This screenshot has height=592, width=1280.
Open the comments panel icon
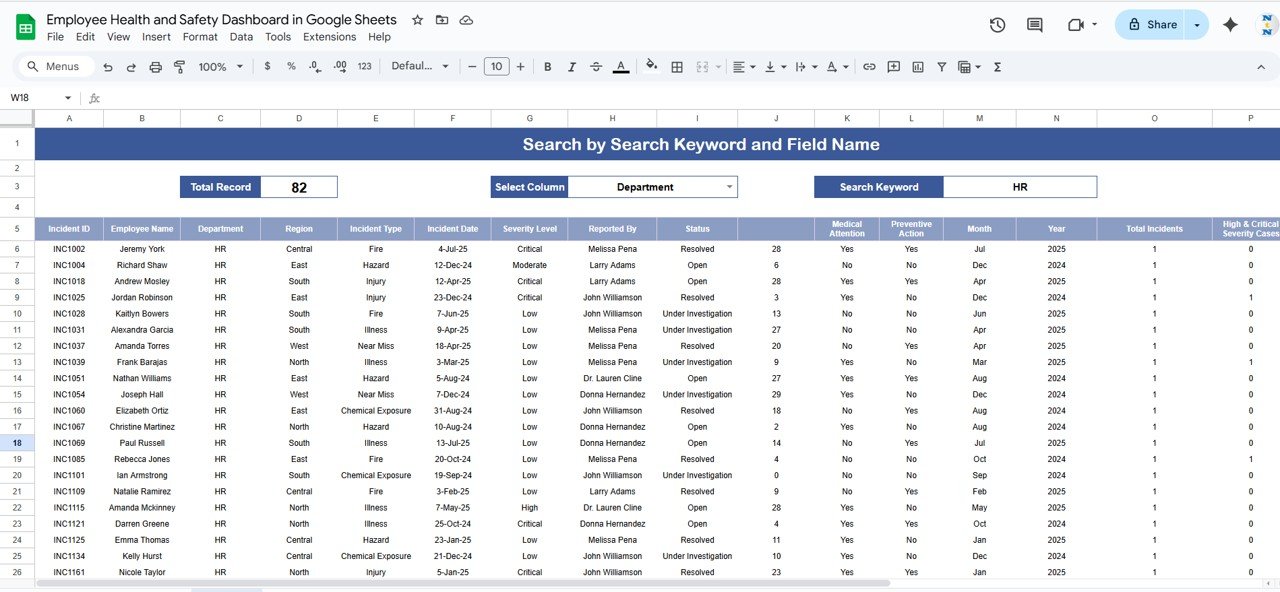coord(1034,25)
